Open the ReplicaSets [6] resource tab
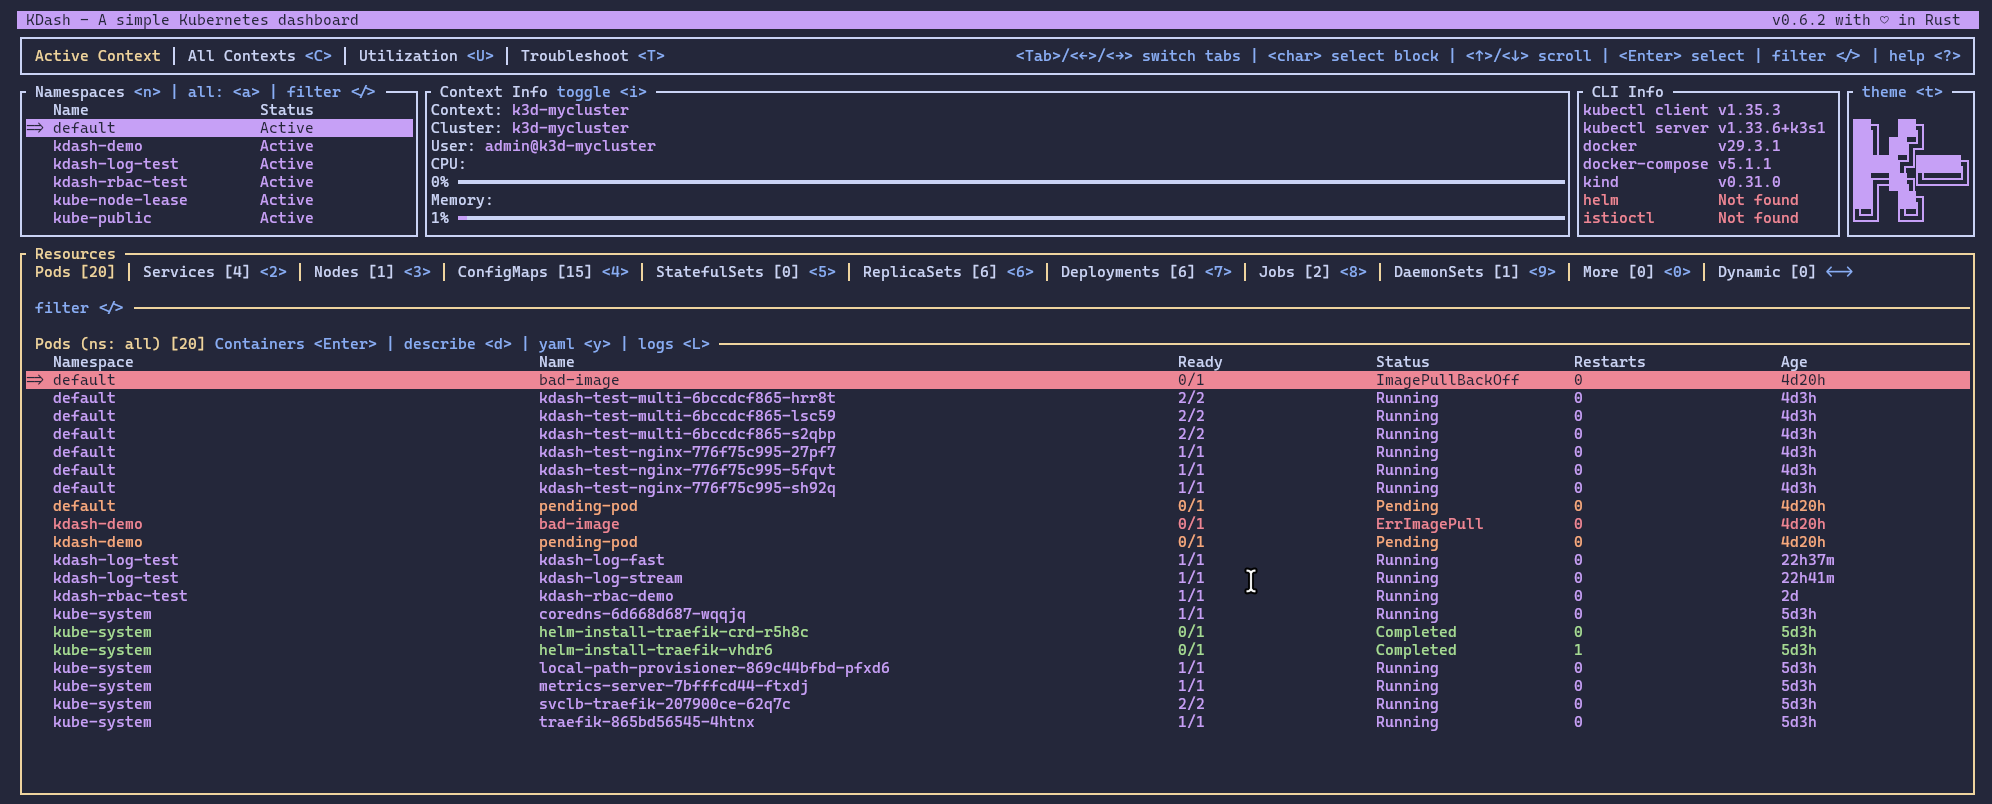Image resolution: width=1992 pixels, height=804 pixels. tap(948, 272)
